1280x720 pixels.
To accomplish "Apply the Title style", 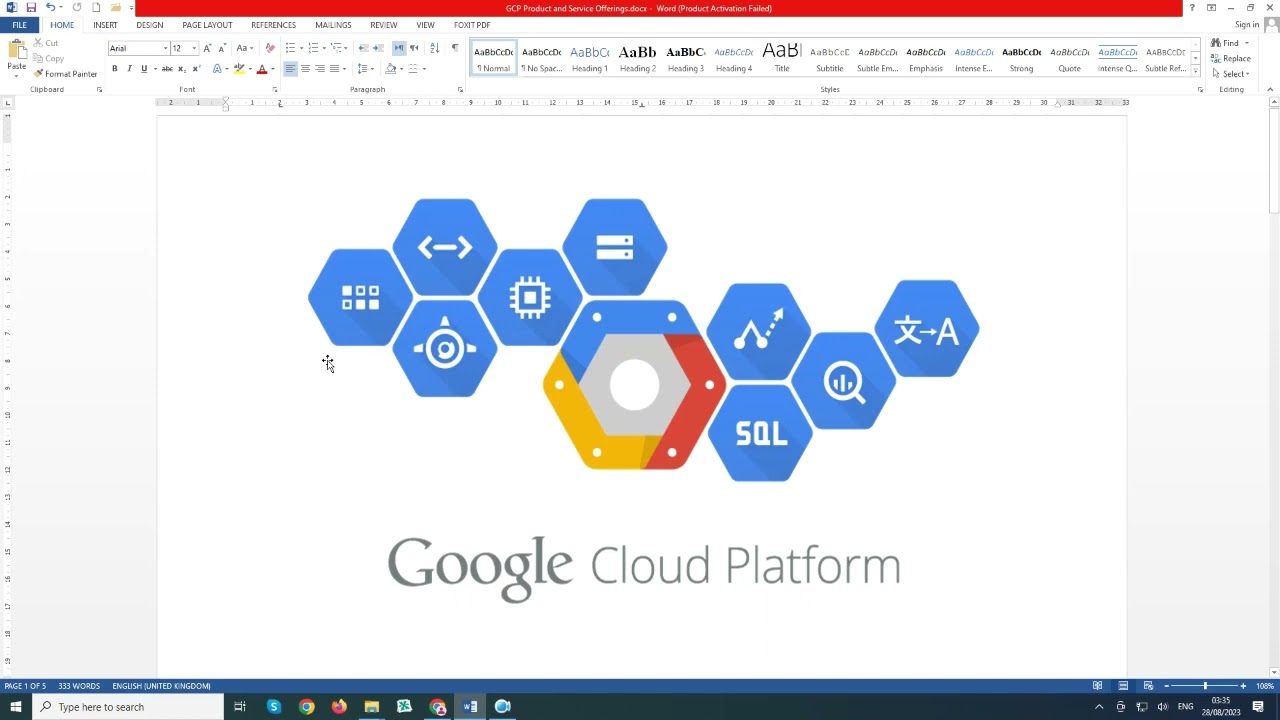I will coord(782,58).
